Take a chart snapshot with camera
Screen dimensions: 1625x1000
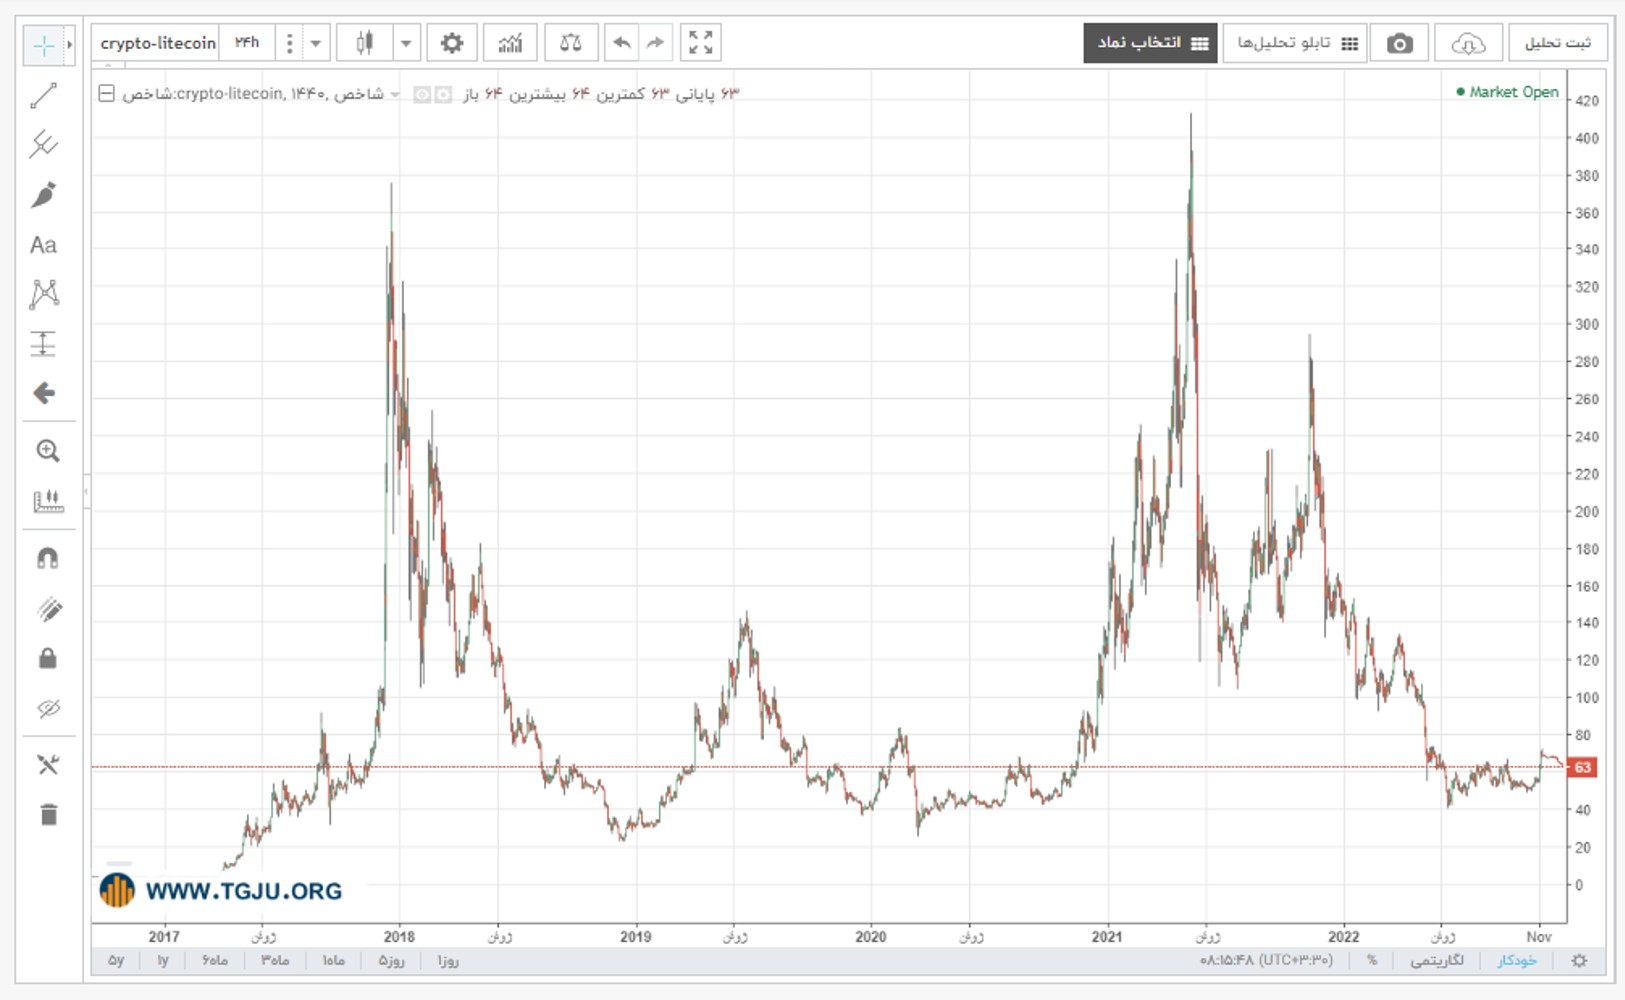click(1399, 43)
